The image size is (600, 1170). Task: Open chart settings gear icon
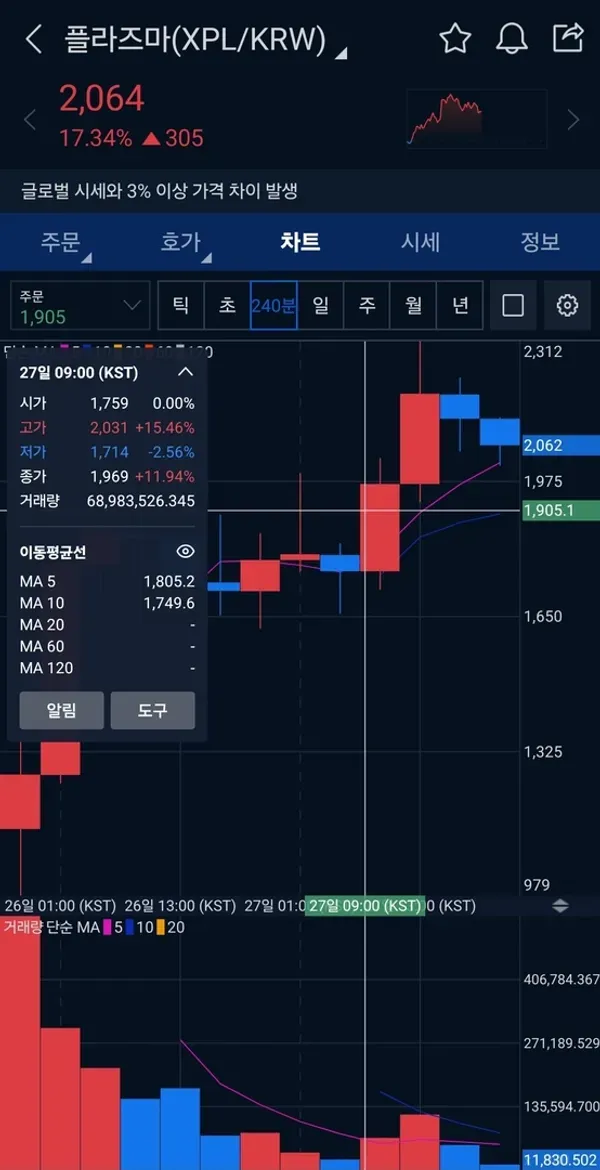(x=568, y=305)
